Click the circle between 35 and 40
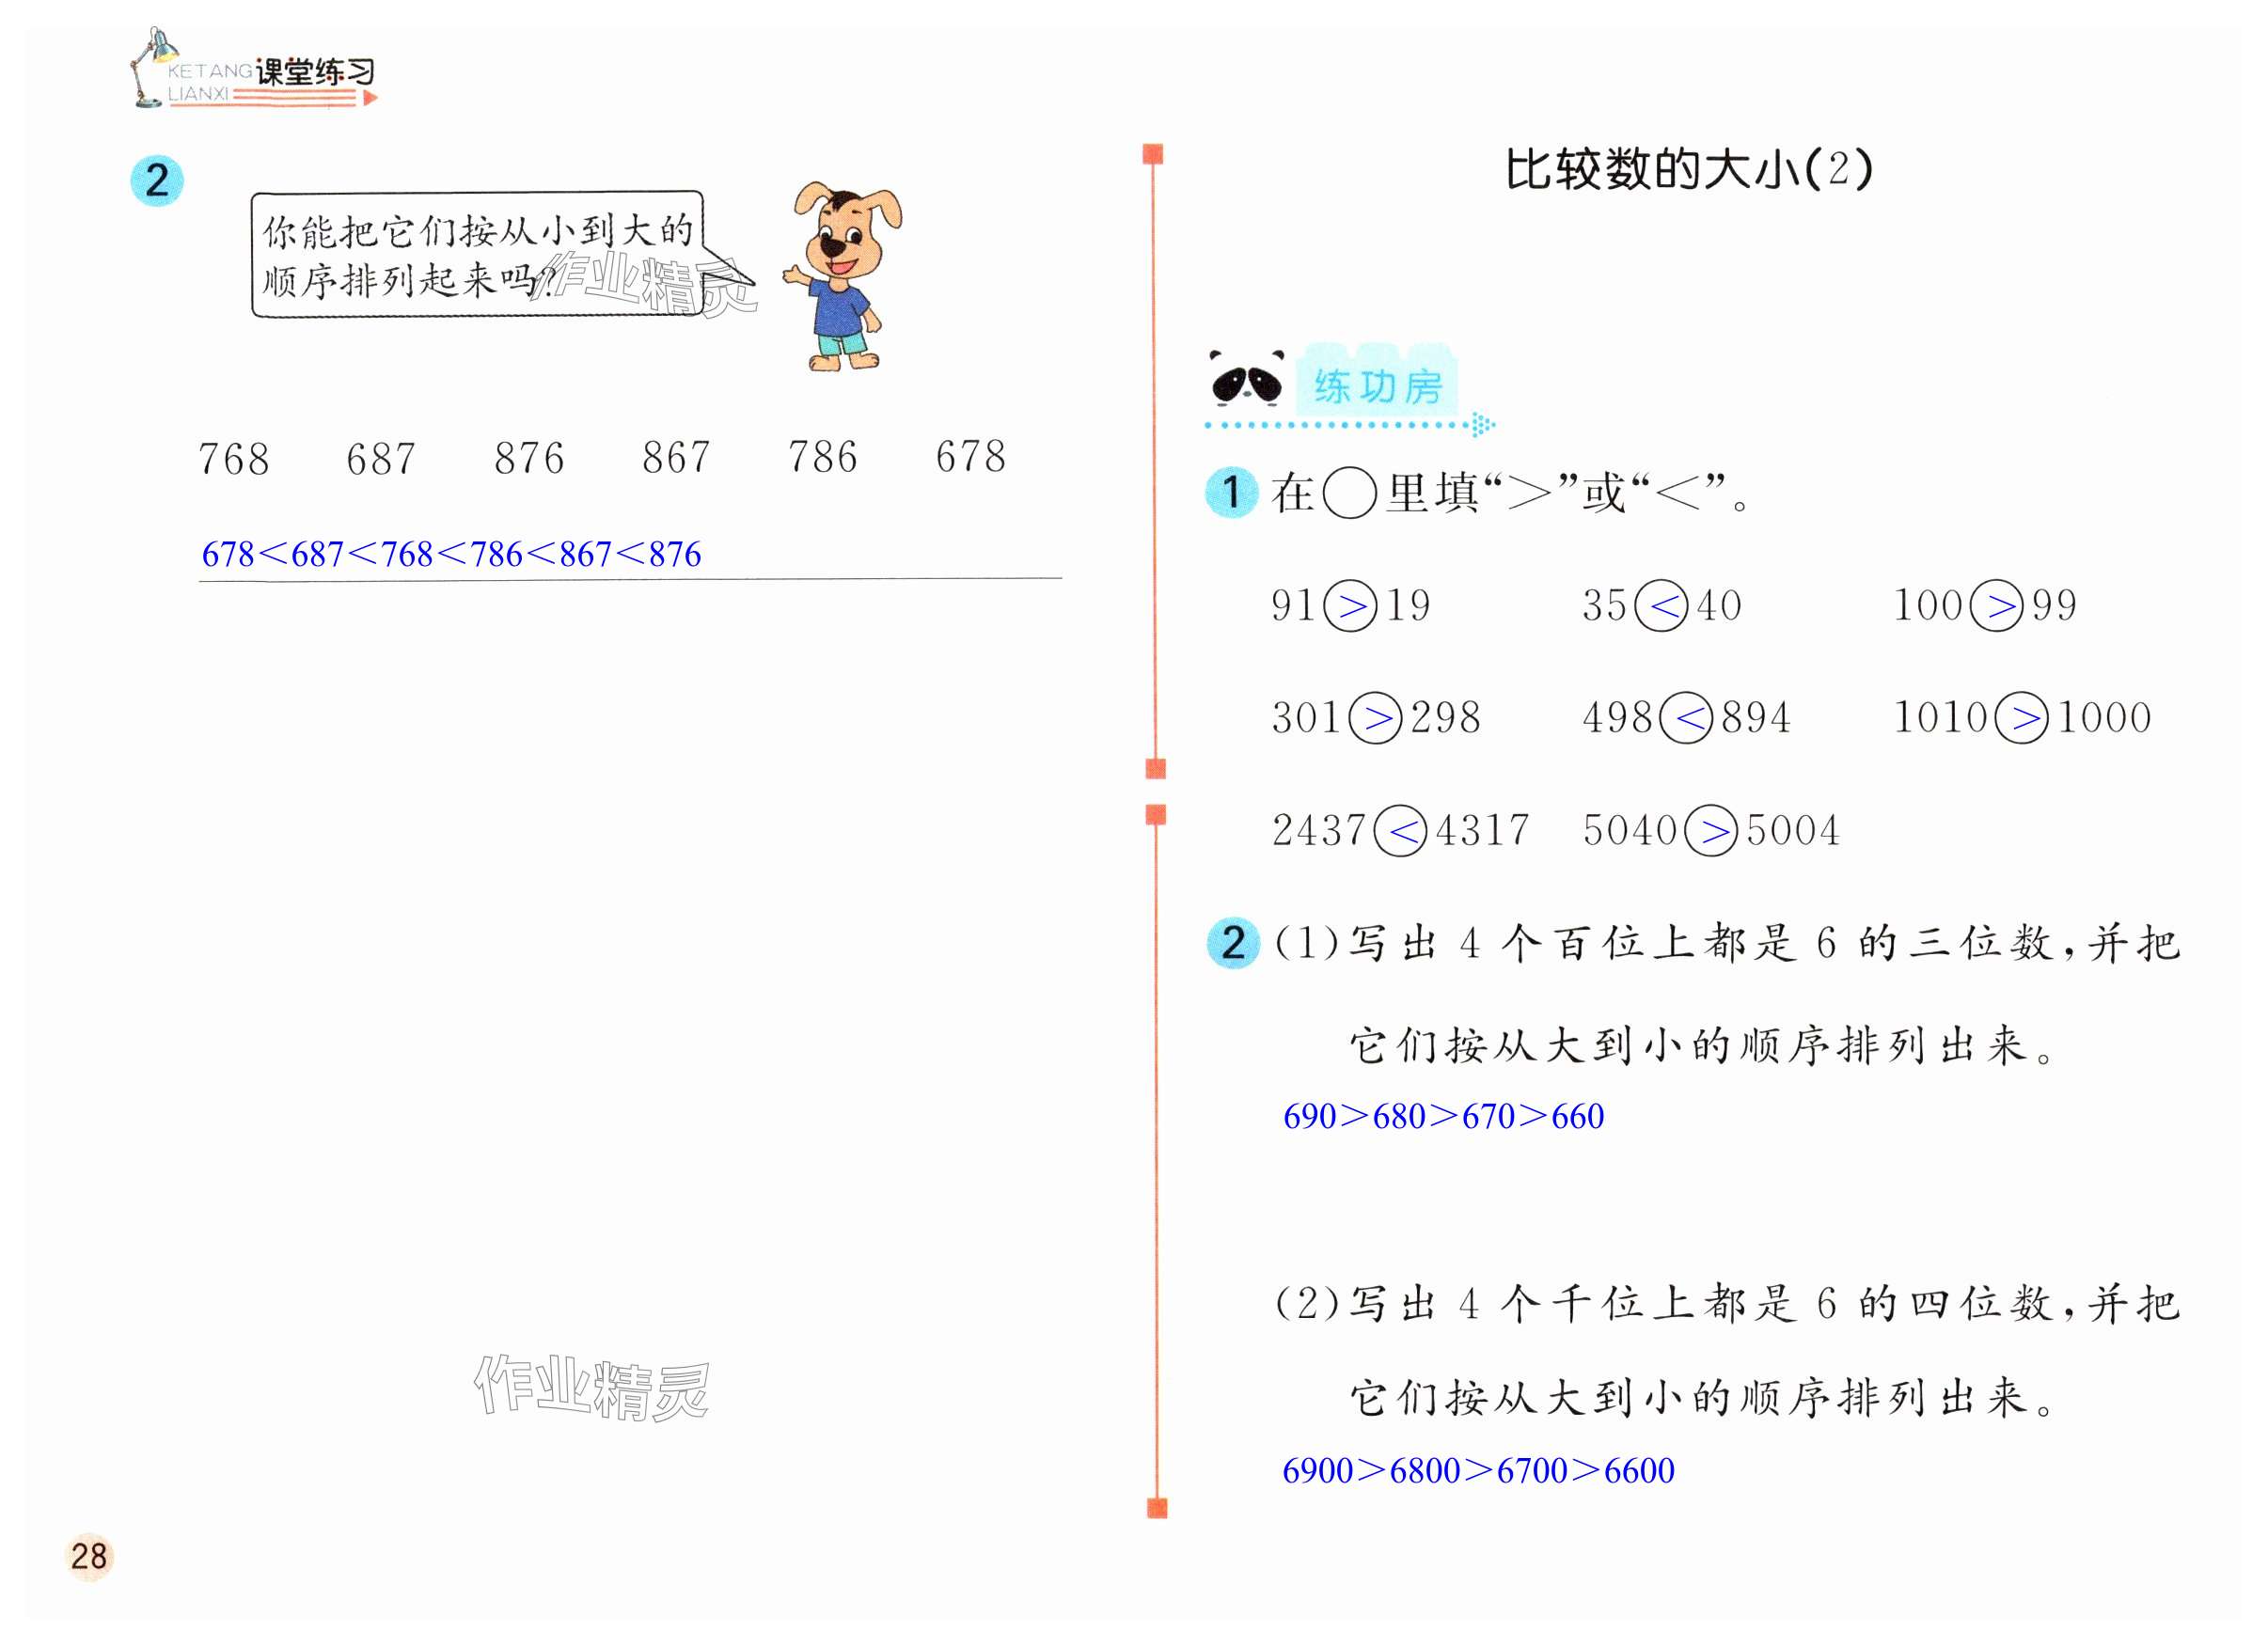The width and height of the screenshot is (2268, 1647). pos(1661,606)
